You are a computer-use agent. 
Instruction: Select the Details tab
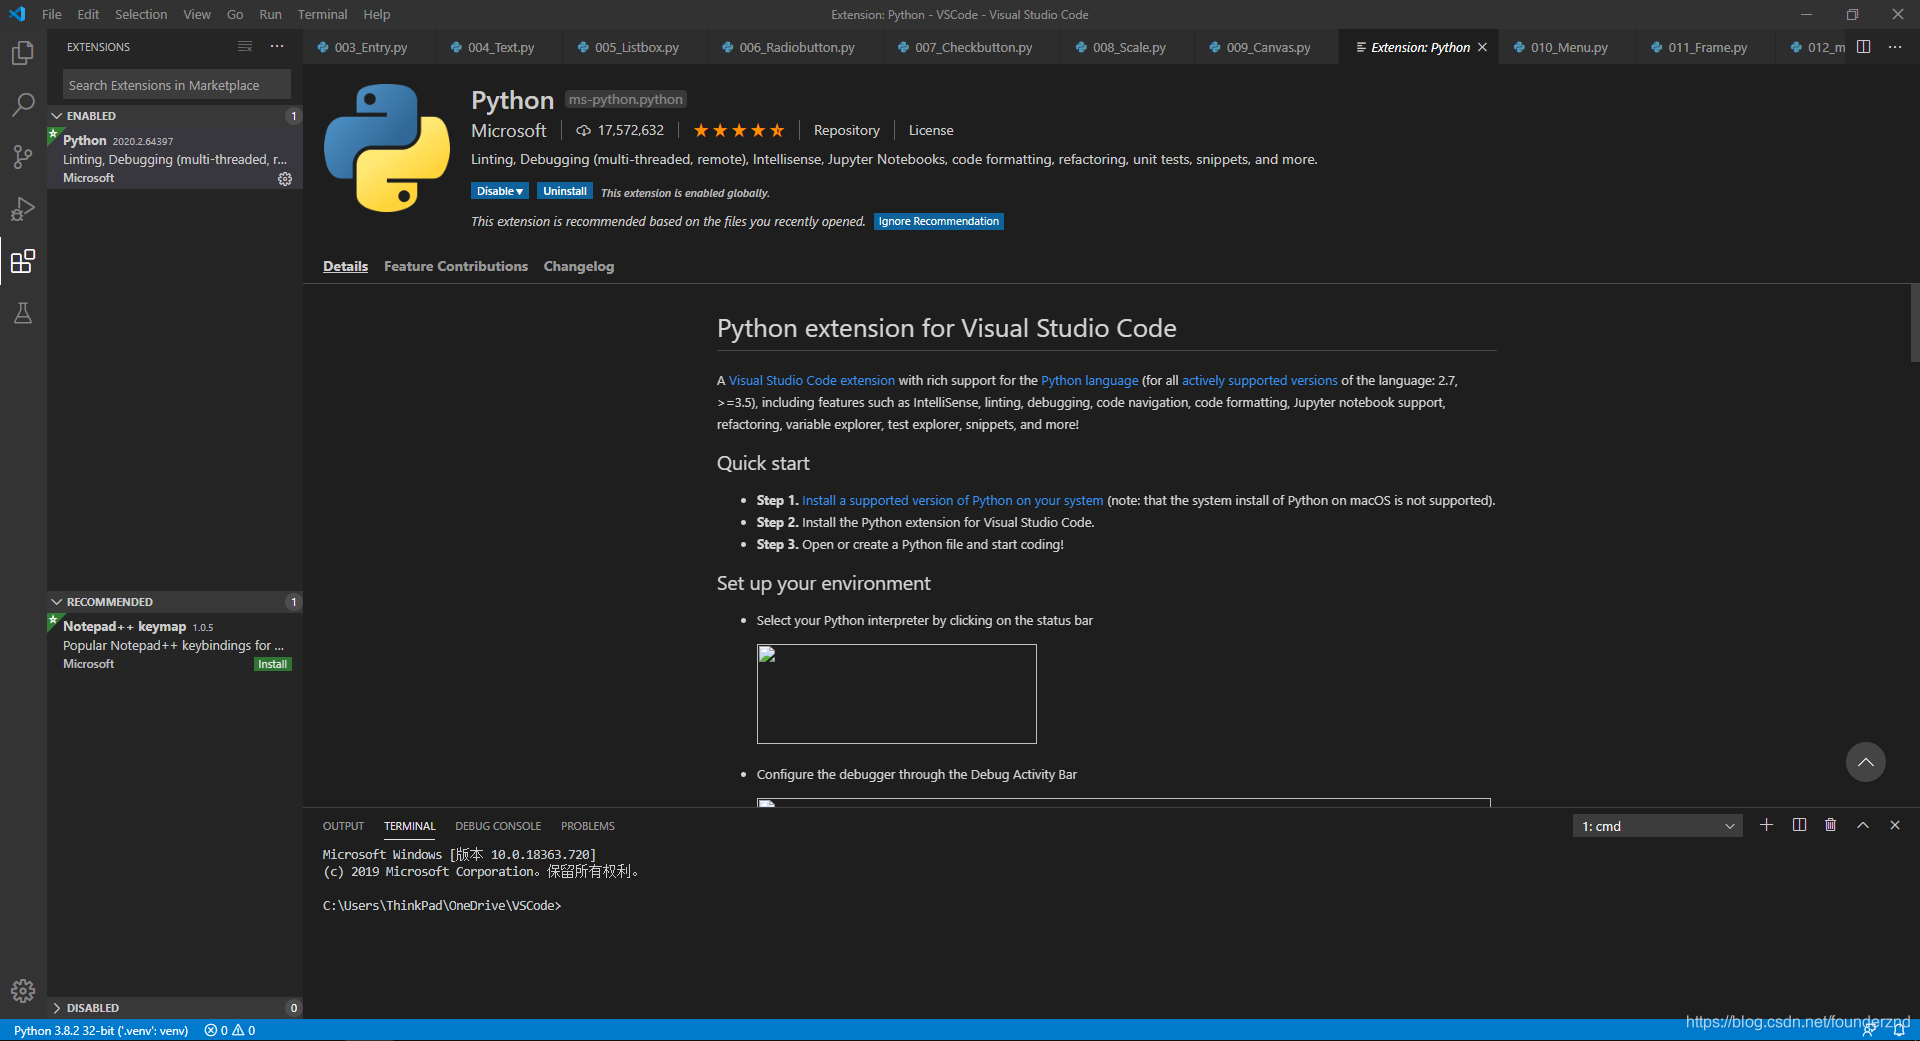pyautogui.click(x=345, y=266)
